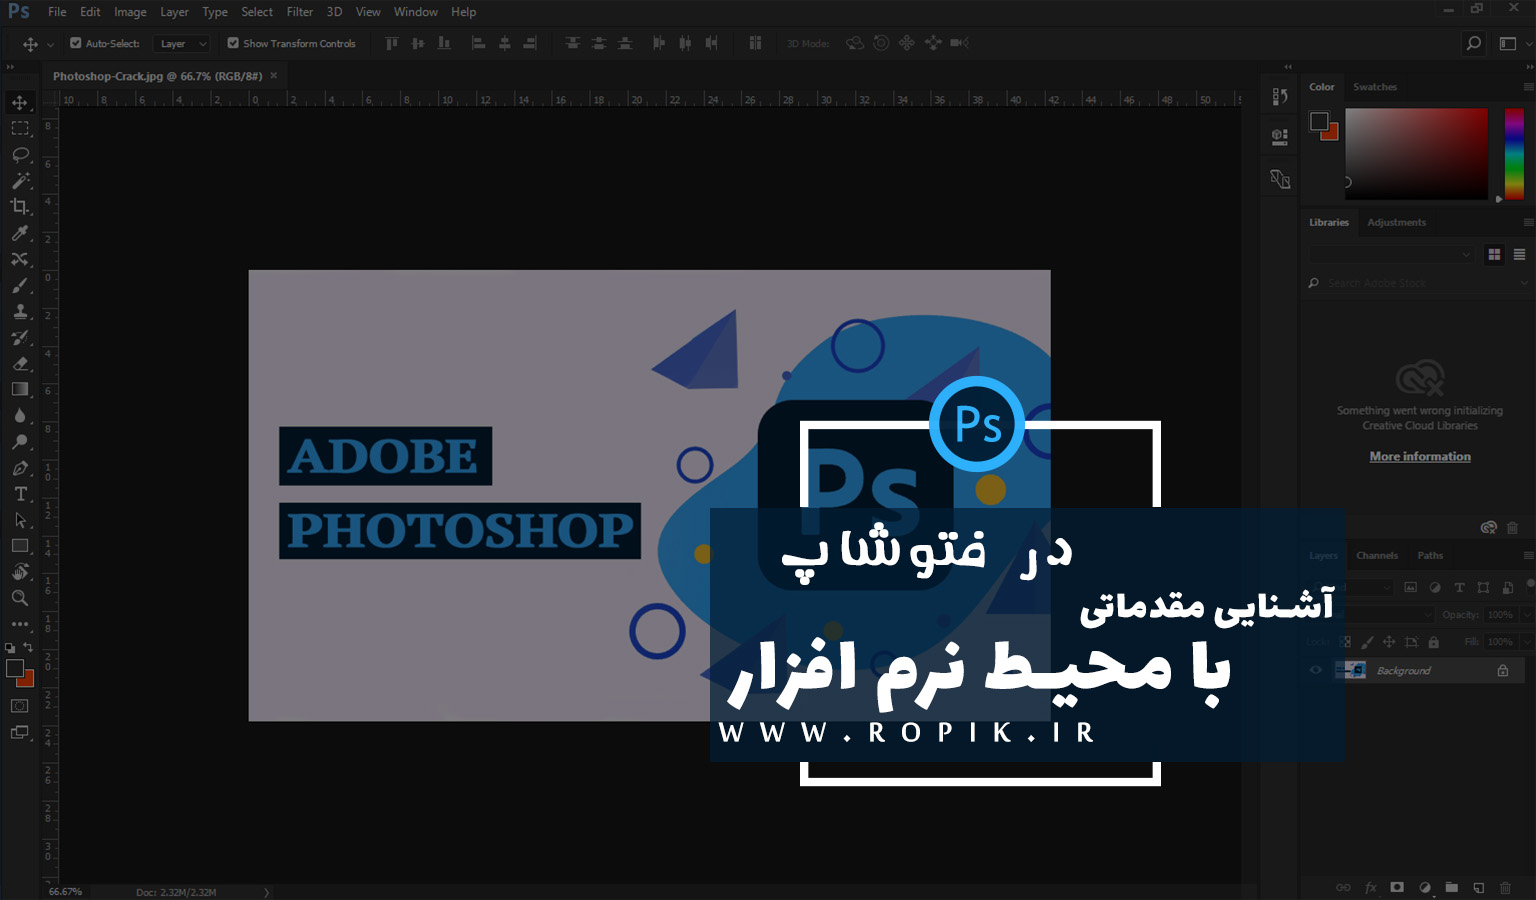This screenshot has width=1536, height=900.
Task: Switch to the Paths tab
Action: point(1430,555)
